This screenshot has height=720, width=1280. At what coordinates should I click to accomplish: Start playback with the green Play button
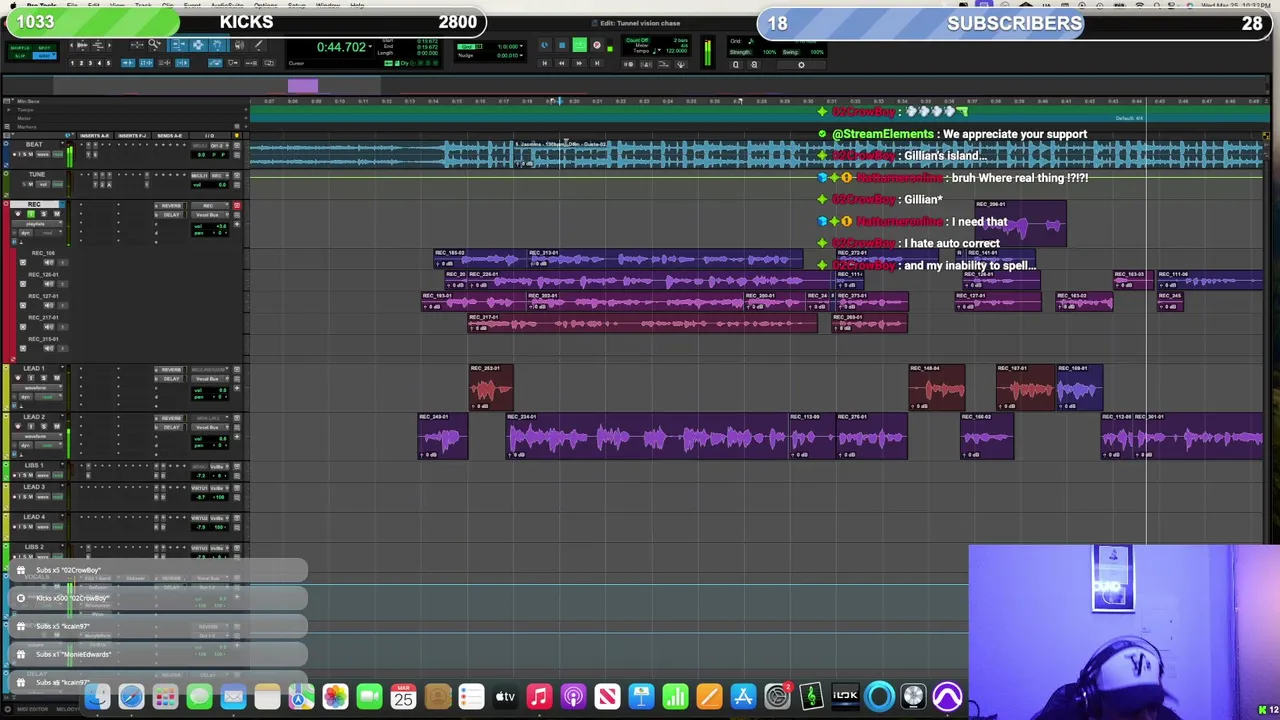580,45
